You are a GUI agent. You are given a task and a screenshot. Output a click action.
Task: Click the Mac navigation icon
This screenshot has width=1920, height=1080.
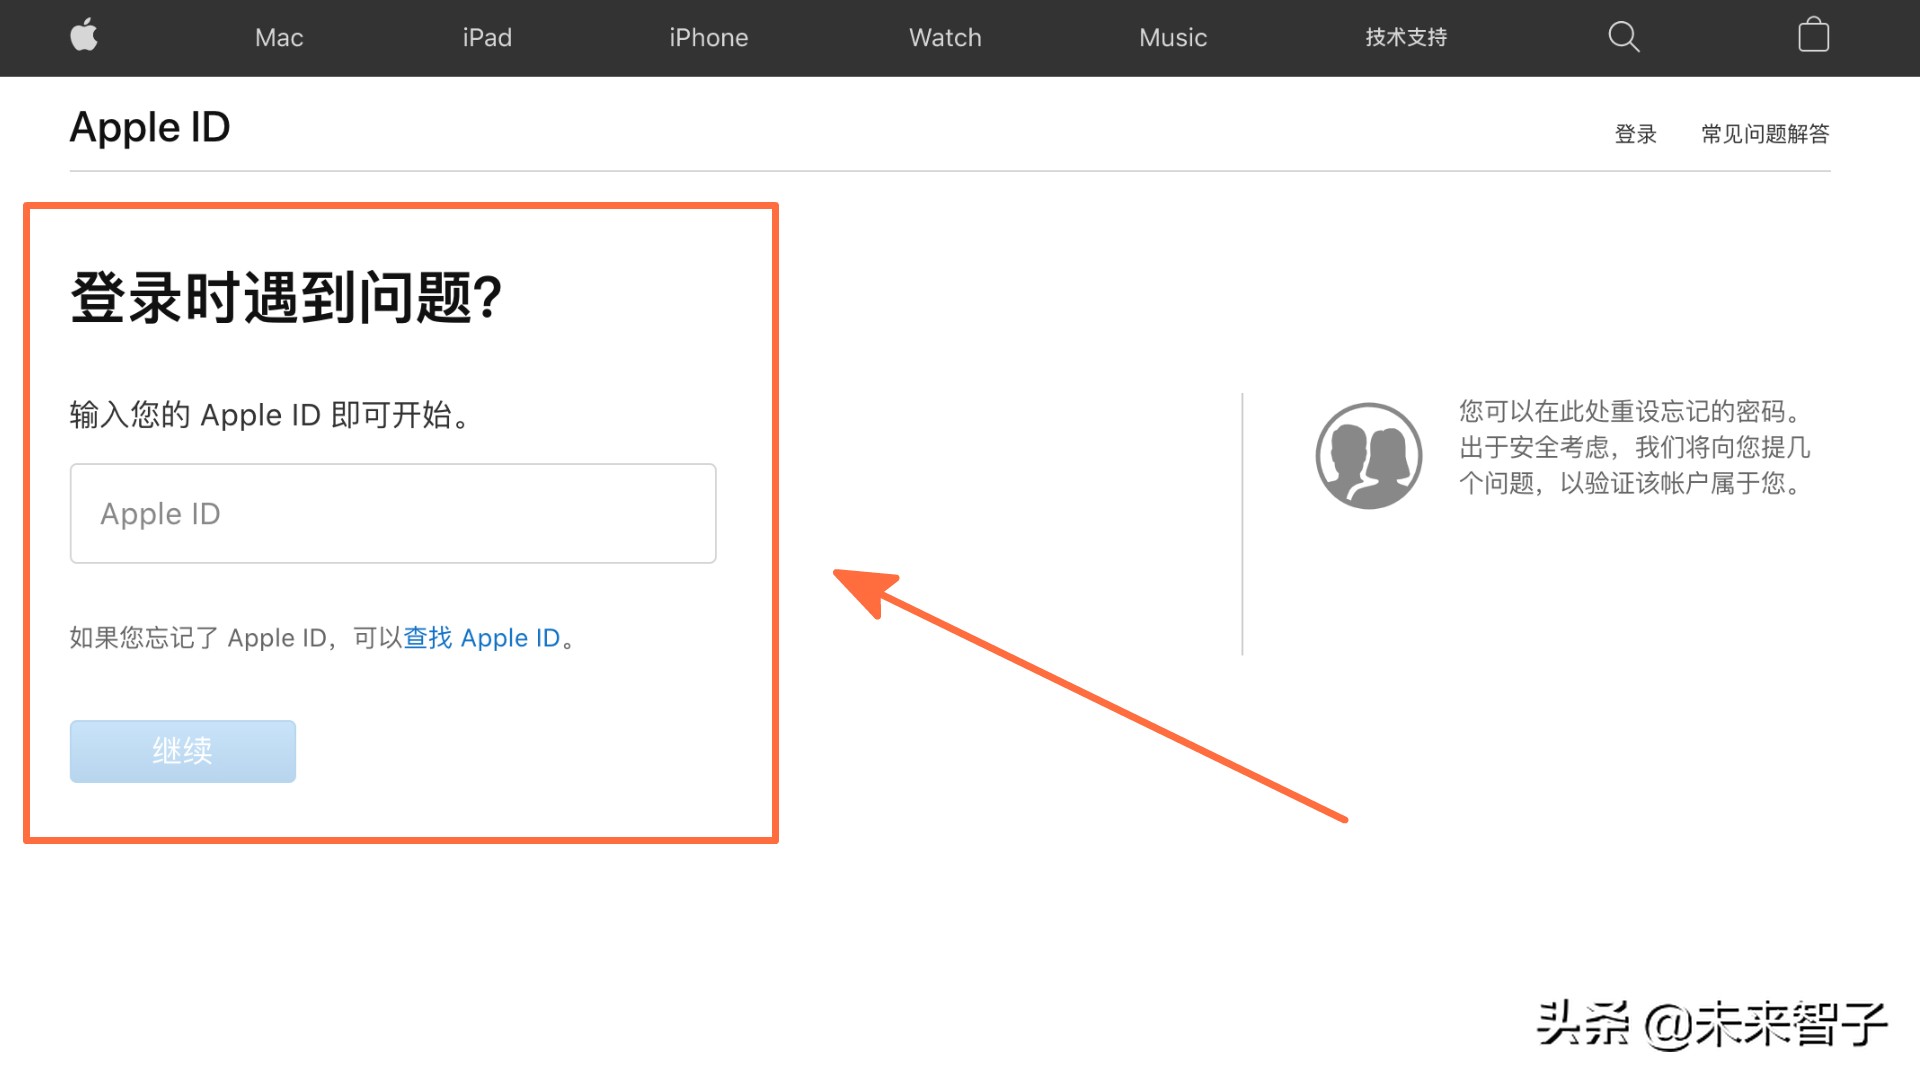pos(278,38)
